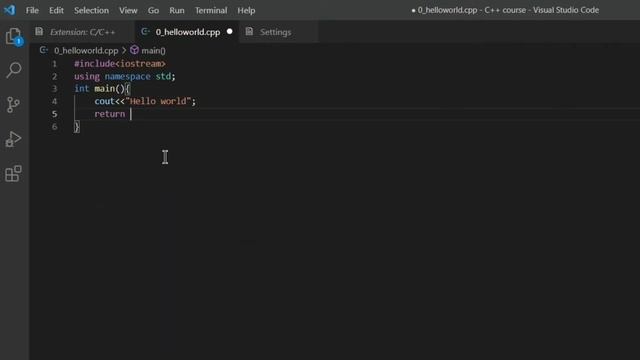Viewport: 640px width, 360px height.
Task: Open the Help menu
Action: [x=246, y=10]
